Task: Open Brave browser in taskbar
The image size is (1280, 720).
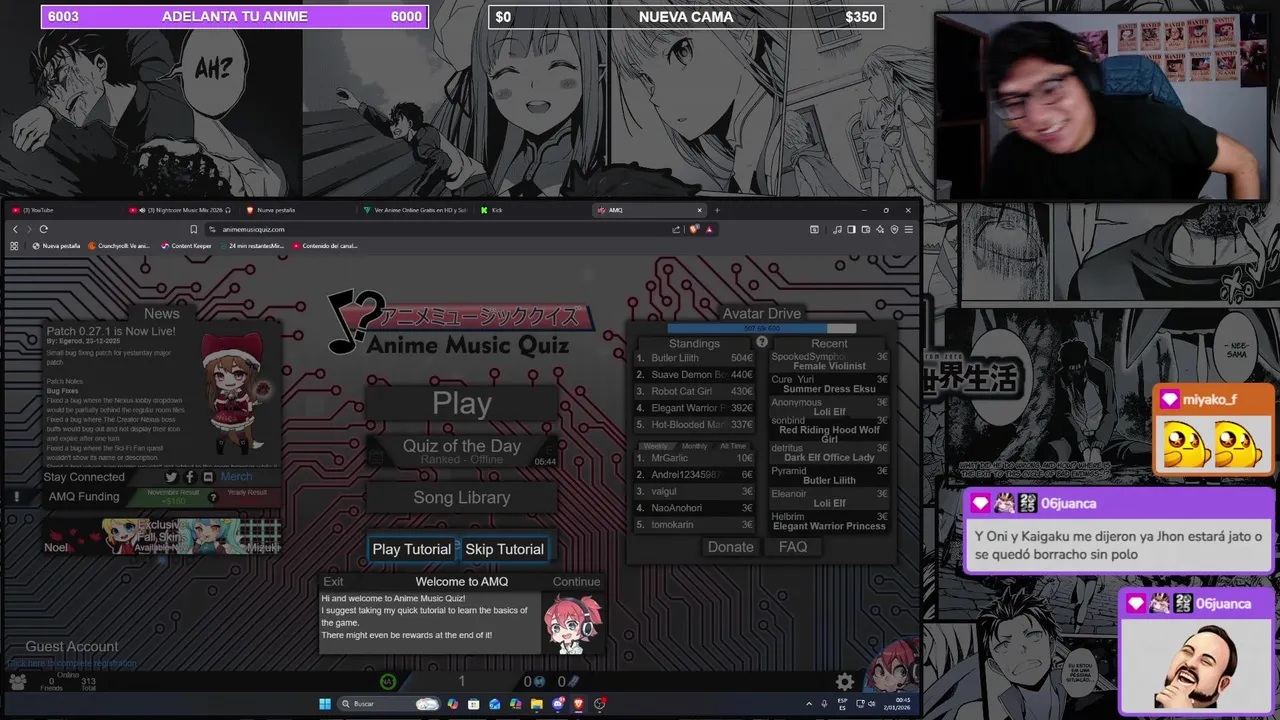Action: [x=578, y=704]
